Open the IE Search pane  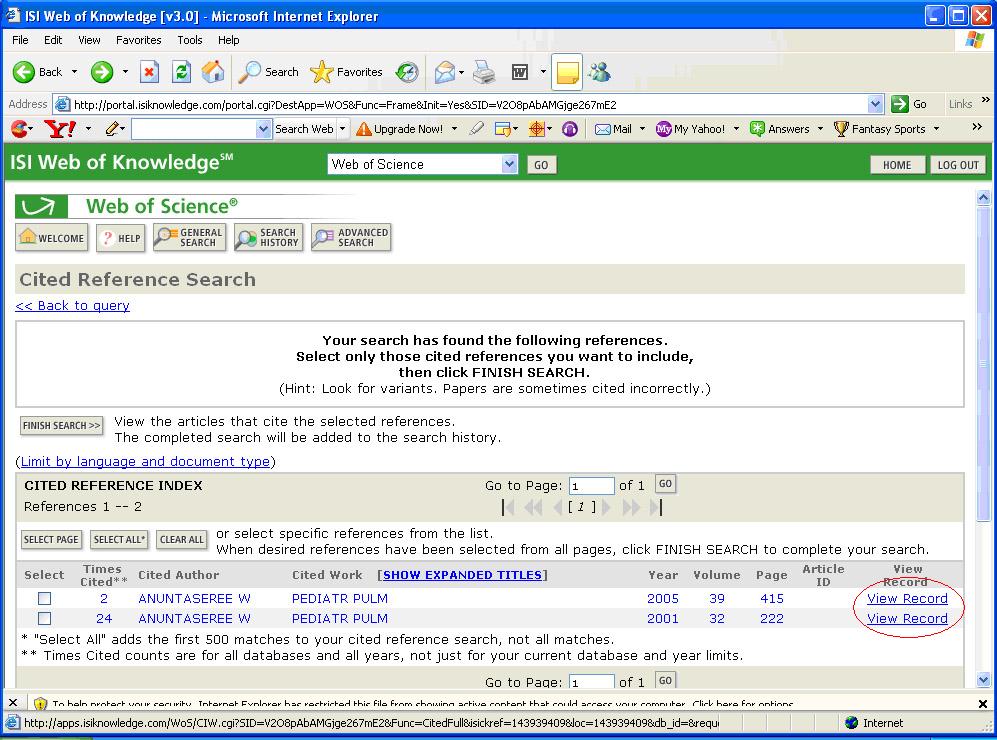pyautogui.click(x=268, y=72)
